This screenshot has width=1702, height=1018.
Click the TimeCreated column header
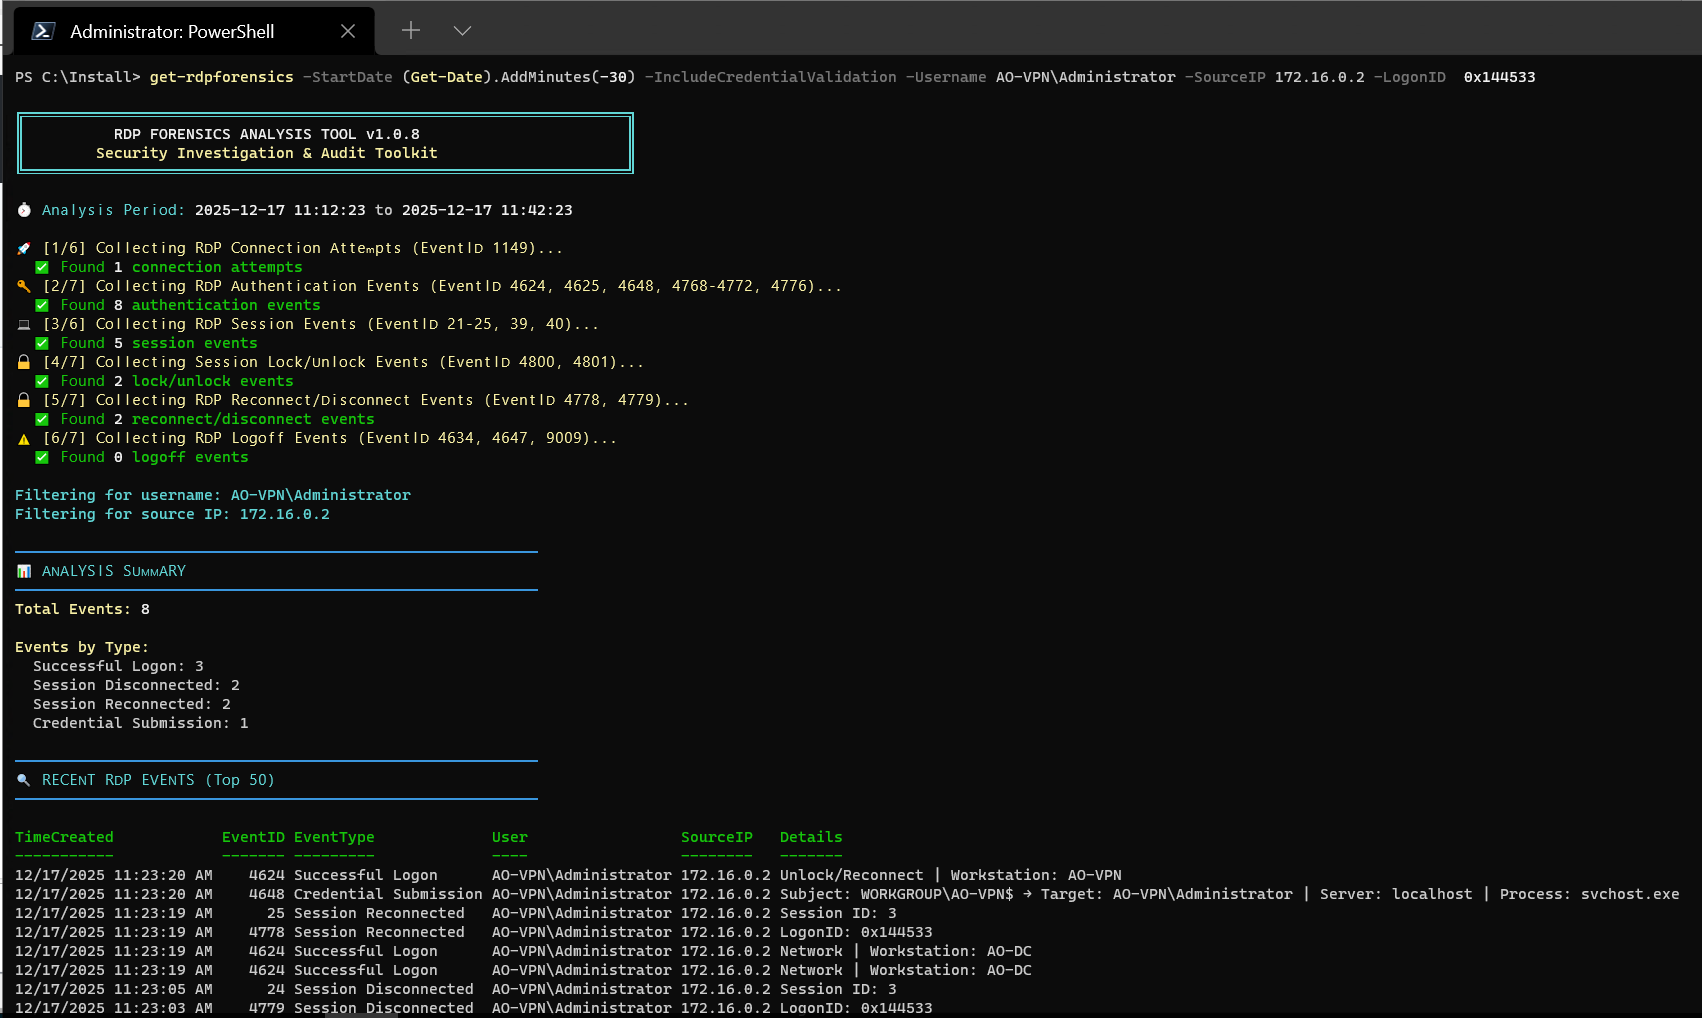click(64, 837)
